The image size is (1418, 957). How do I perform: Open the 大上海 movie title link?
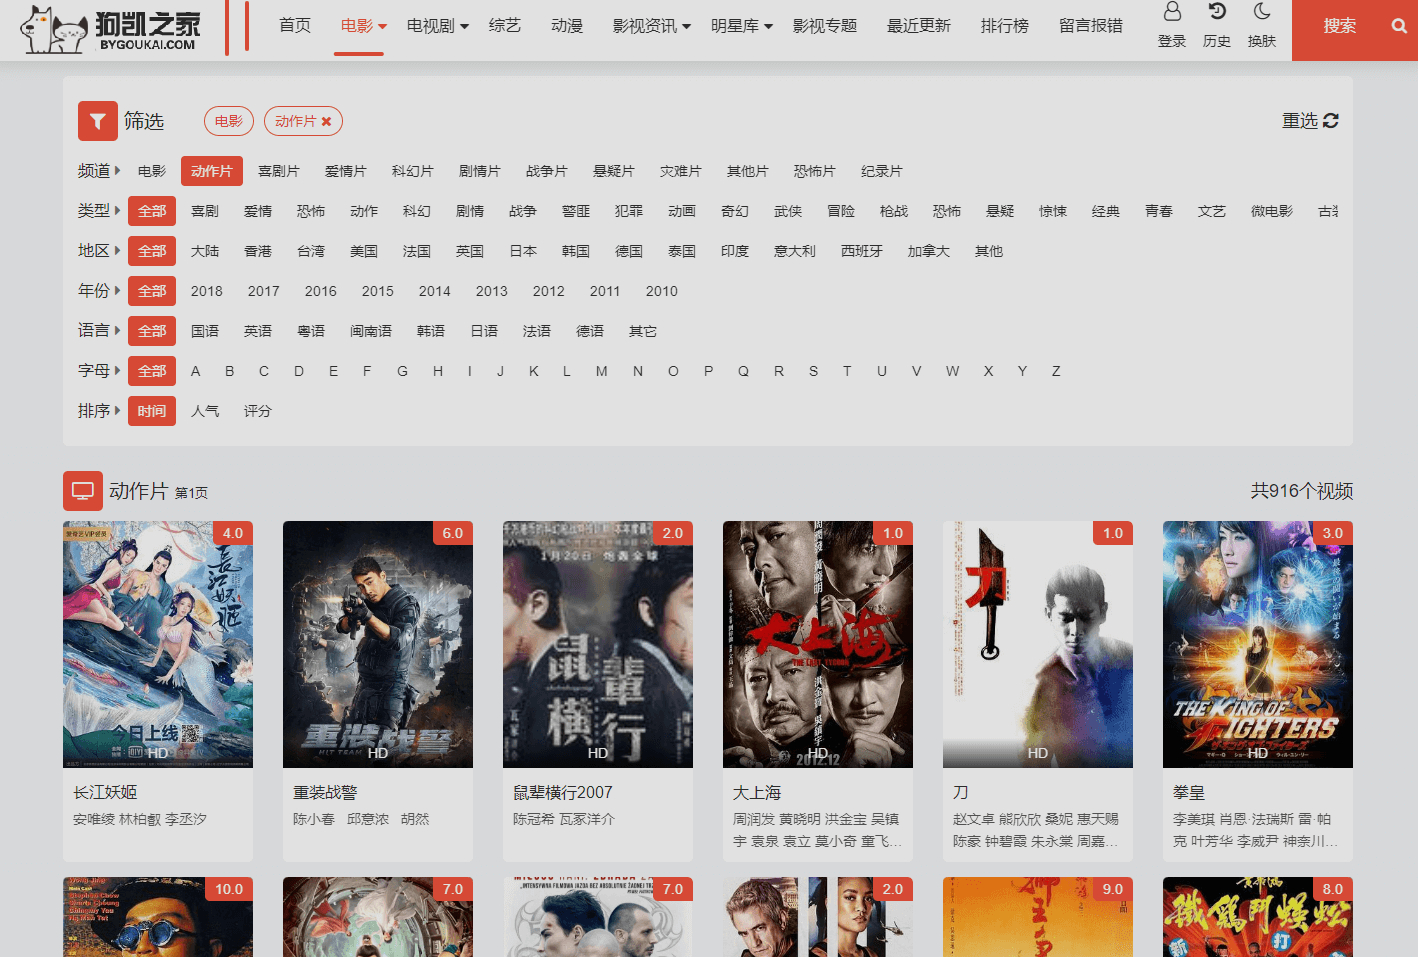click(x=757, y=792)
